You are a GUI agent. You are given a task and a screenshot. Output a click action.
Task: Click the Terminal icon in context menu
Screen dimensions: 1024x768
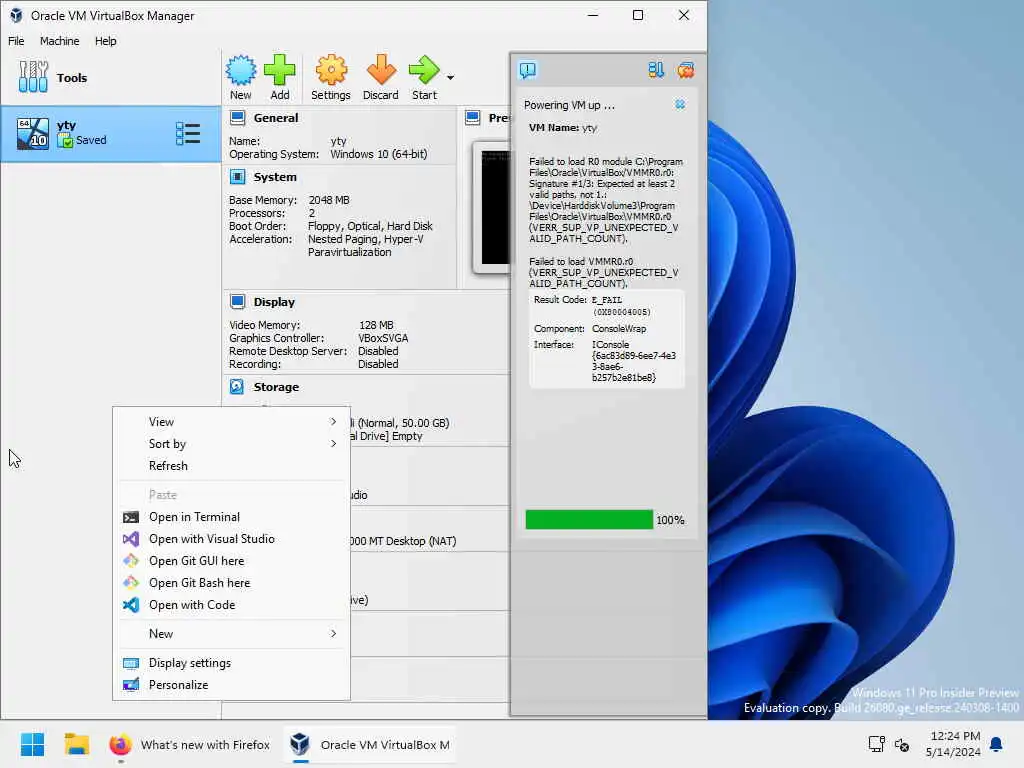coord(131,517)
